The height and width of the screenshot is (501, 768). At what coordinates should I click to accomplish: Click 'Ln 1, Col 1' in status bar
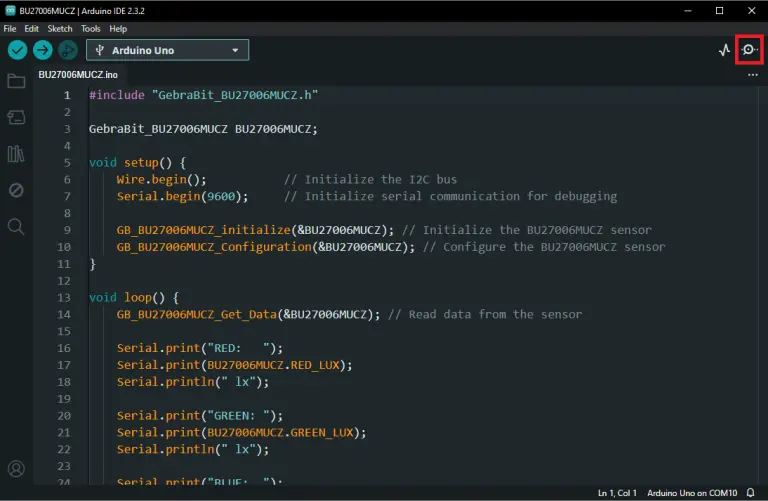click(617, 493)
